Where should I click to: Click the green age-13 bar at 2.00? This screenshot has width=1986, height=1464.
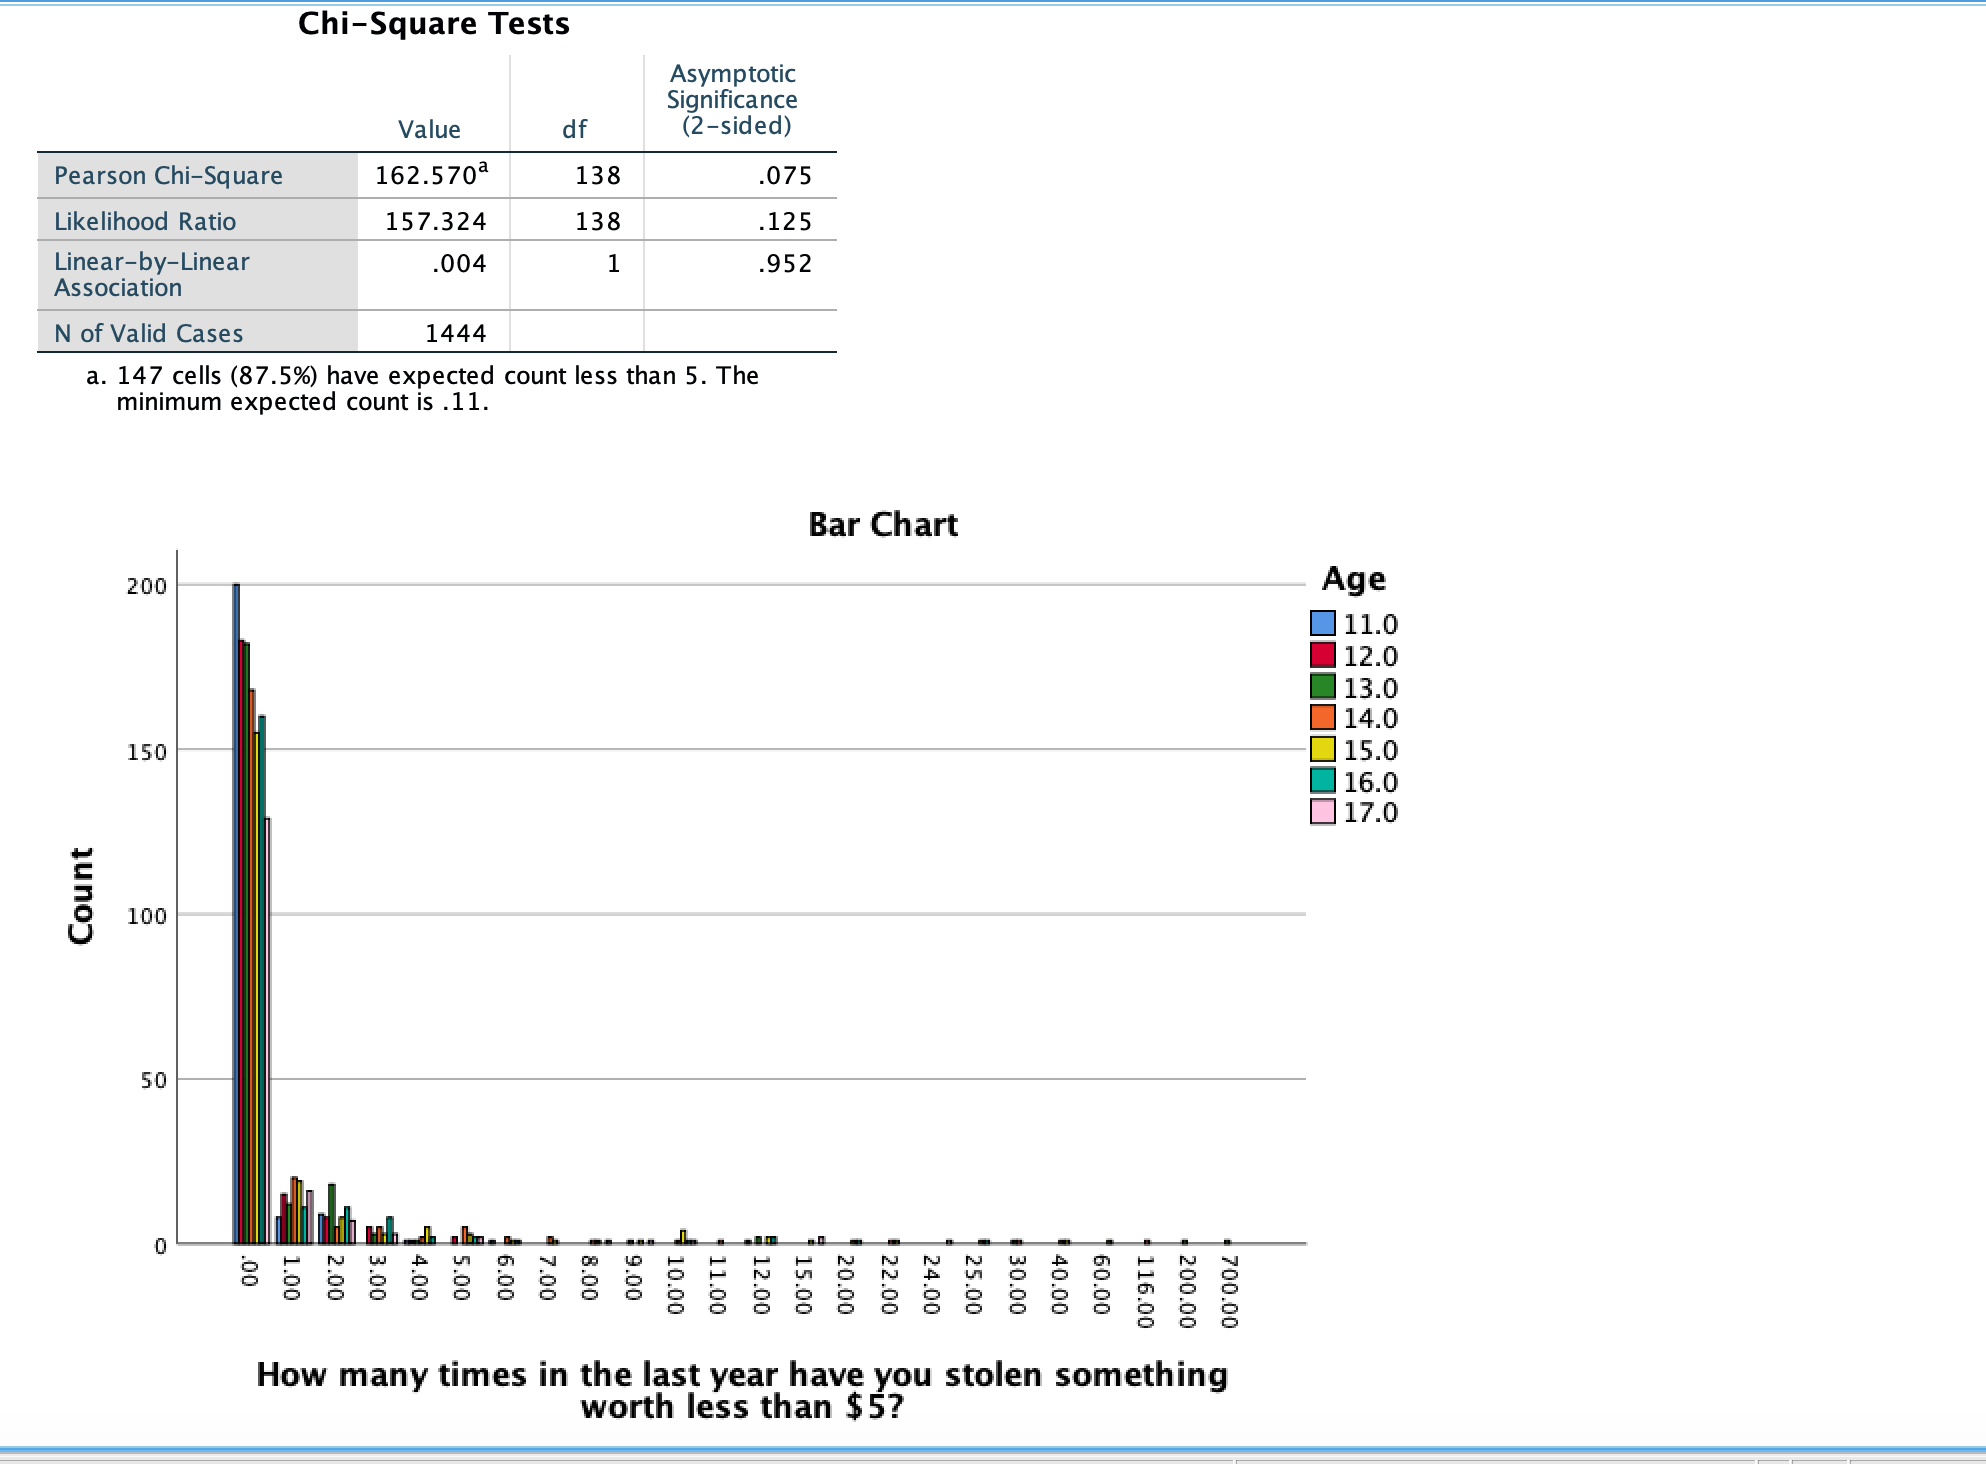pyautogui.click(x=332, y=1213)
